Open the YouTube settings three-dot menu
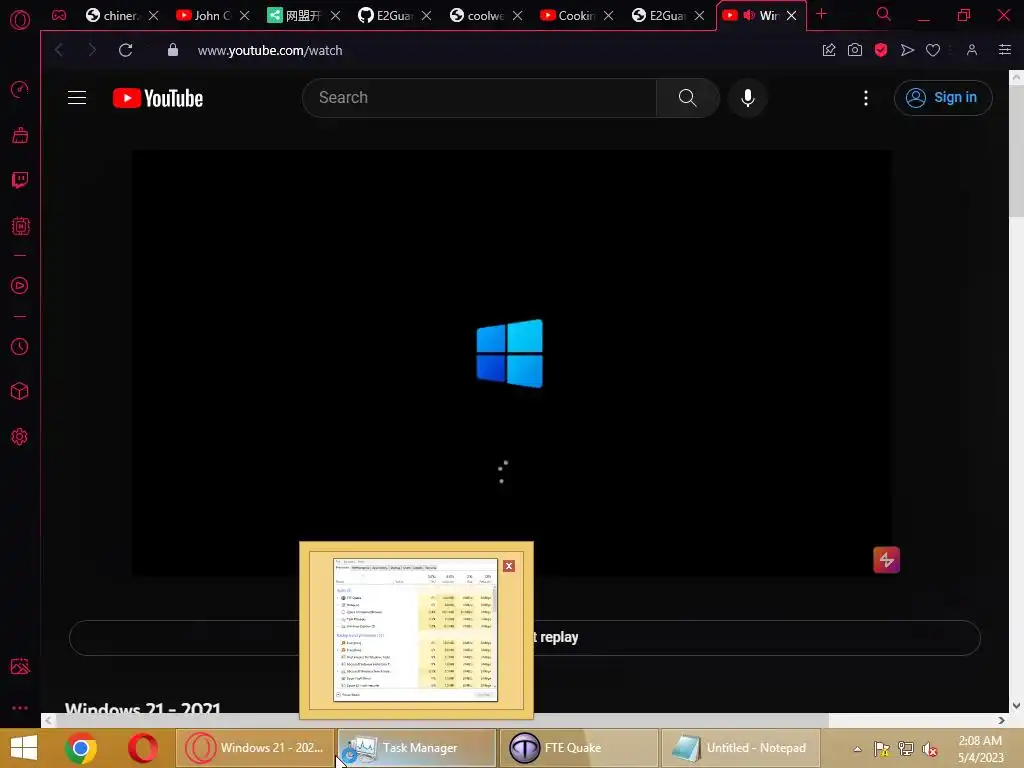1024x768 pixels. (866, 98)
